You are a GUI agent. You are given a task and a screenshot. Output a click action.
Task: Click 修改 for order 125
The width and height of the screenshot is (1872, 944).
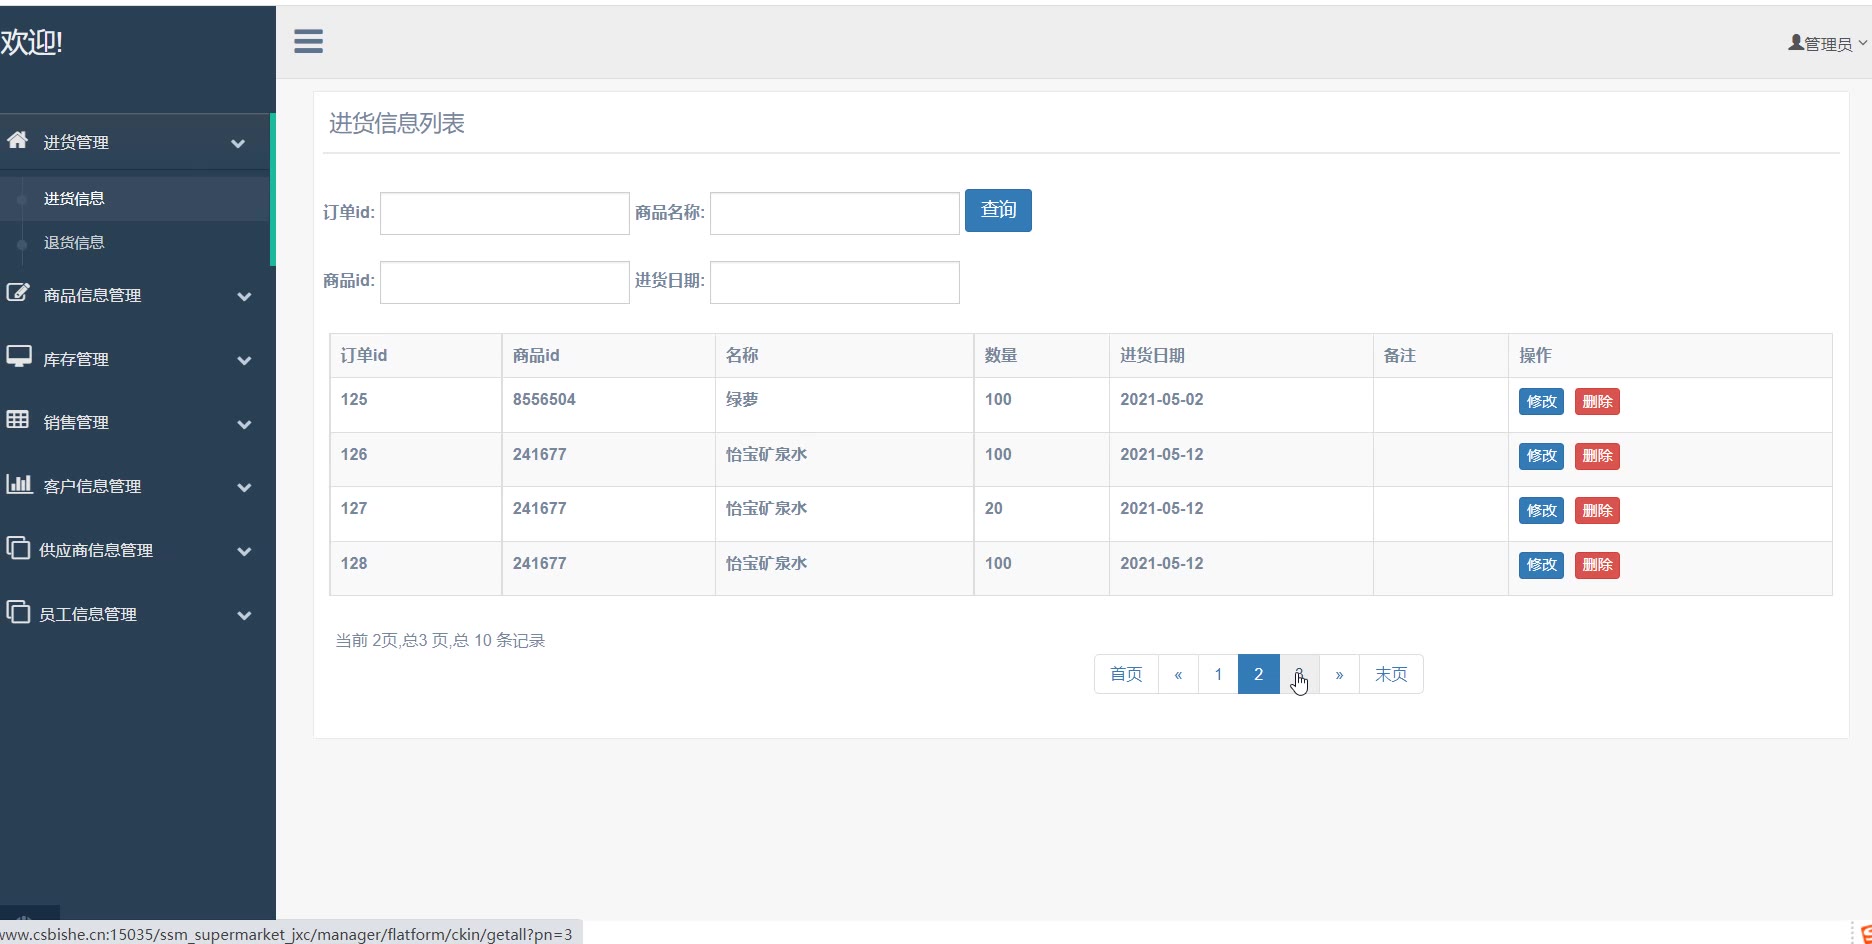click(1541, 402)
